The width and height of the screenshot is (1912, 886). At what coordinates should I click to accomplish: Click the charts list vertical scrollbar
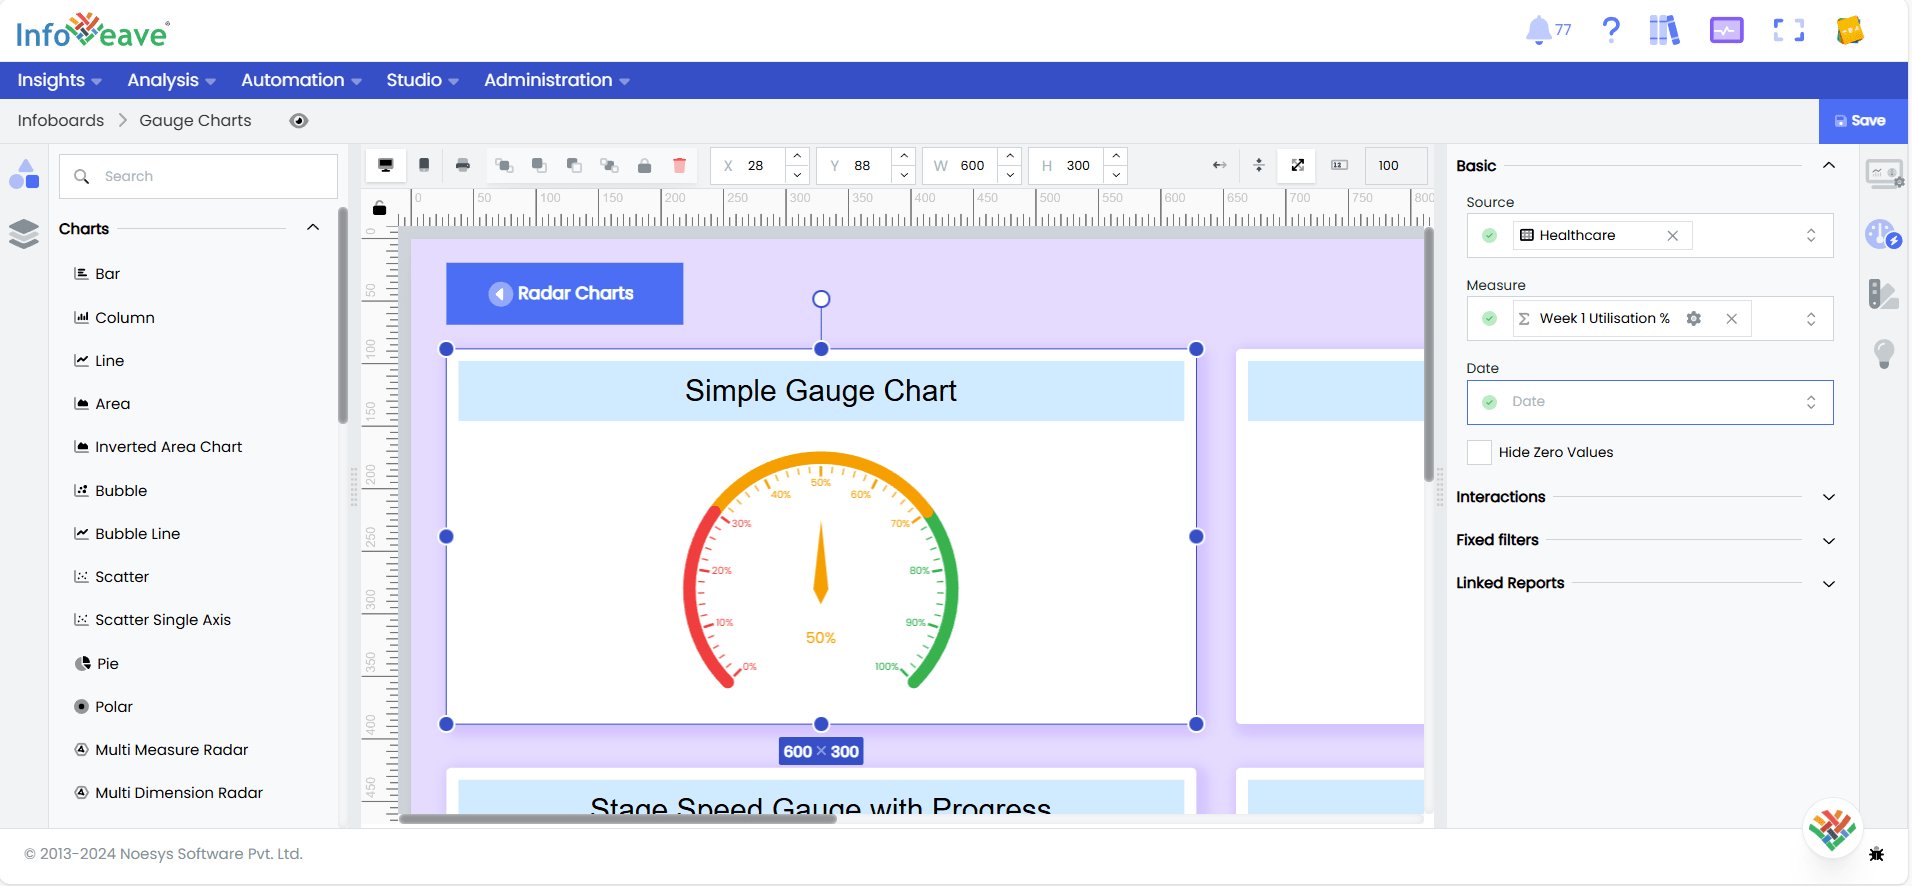(x=343, y=315)
